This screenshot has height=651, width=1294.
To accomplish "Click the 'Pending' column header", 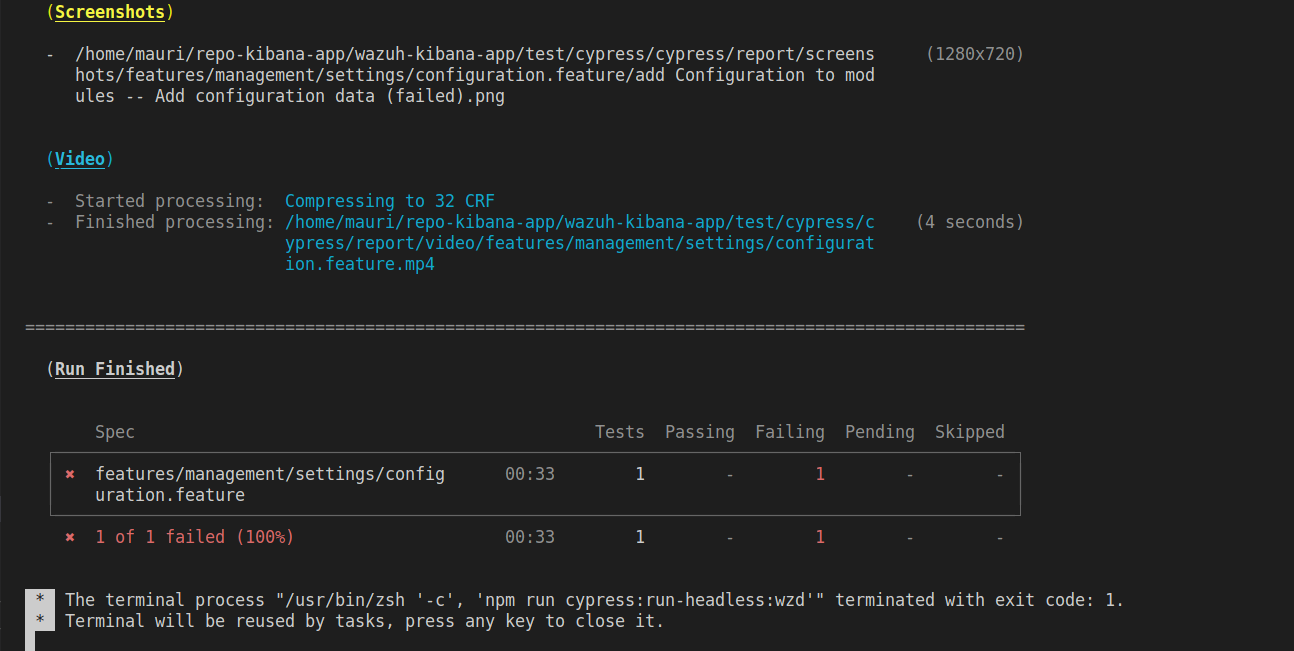I will (x=880, y=431).
